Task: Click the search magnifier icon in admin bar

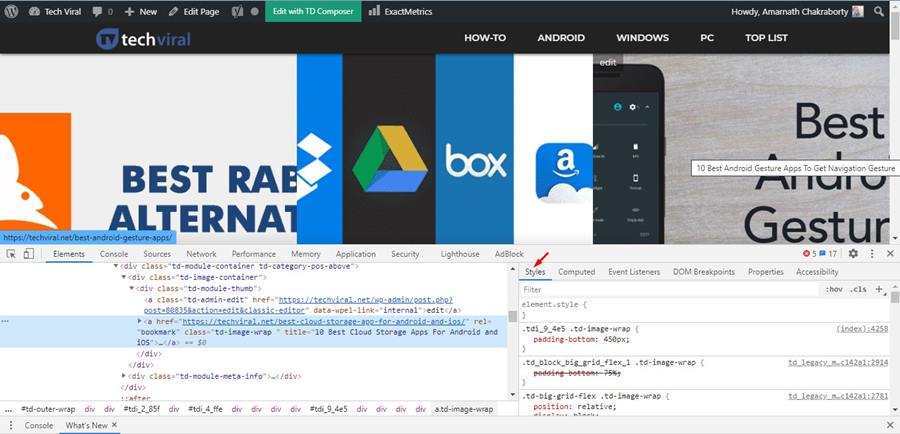Action: (x=879, y=11)
